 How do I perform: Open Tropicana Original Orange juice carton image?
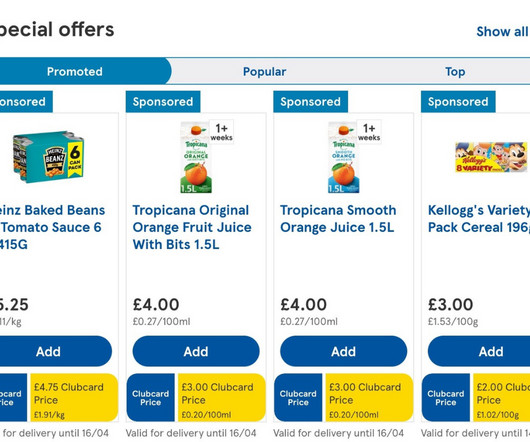(x=196, y=157)
